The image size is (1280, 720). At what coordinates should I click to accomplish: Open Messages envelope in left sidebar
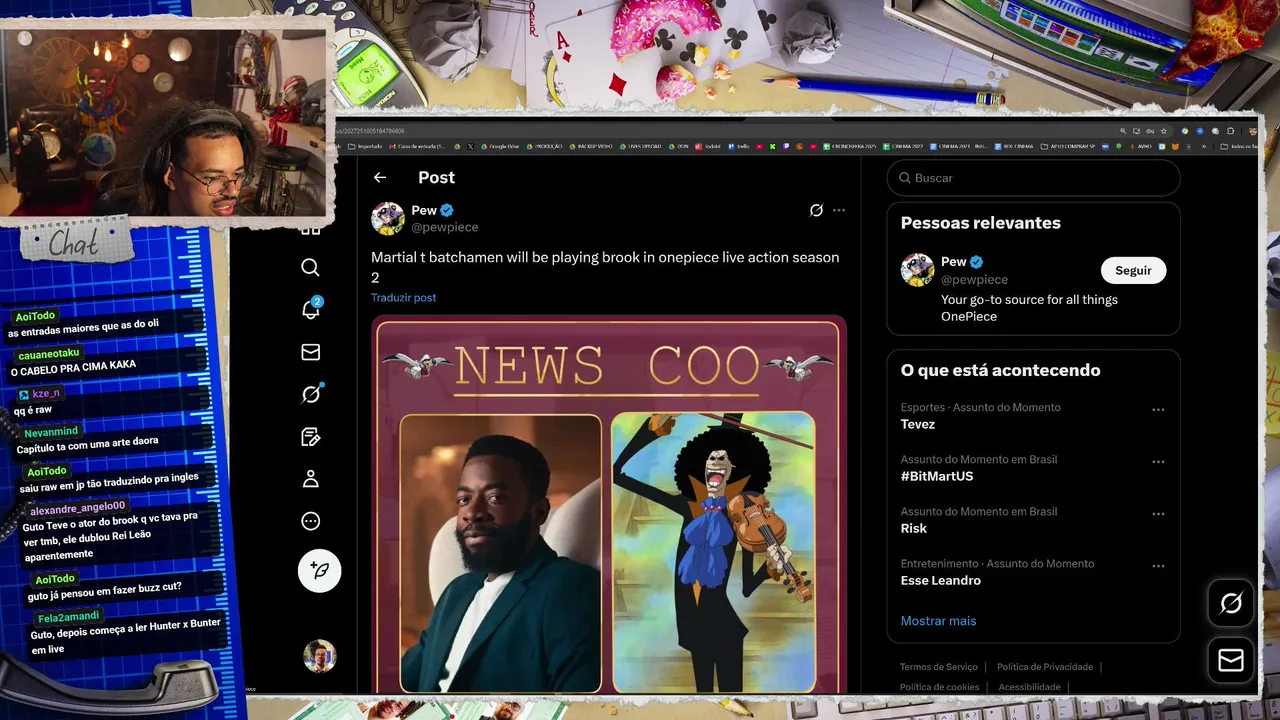[311, 352]
